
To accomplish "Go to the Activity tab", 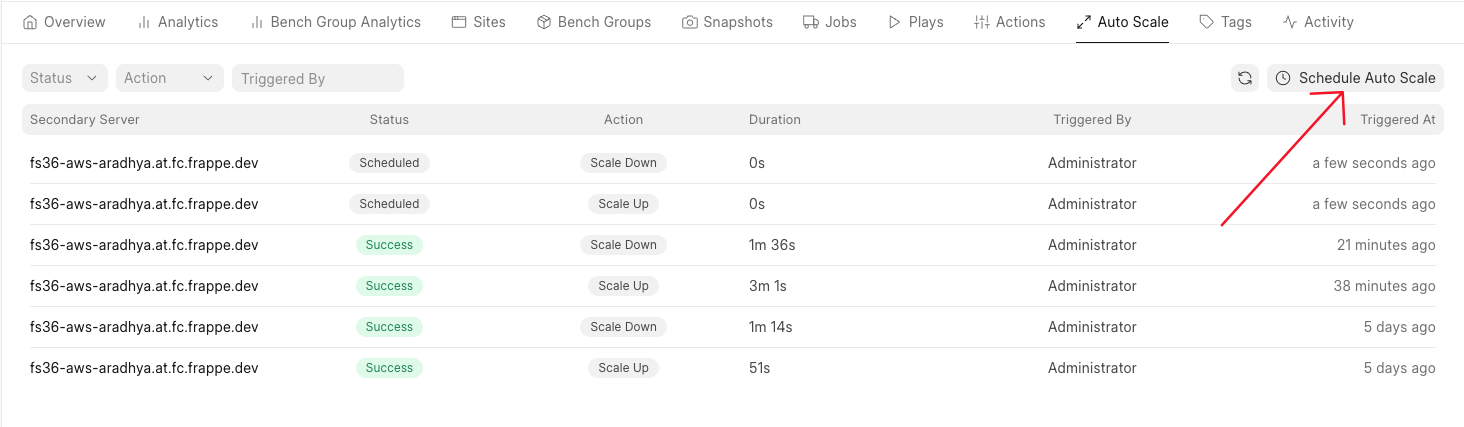I will [1318, 22].
